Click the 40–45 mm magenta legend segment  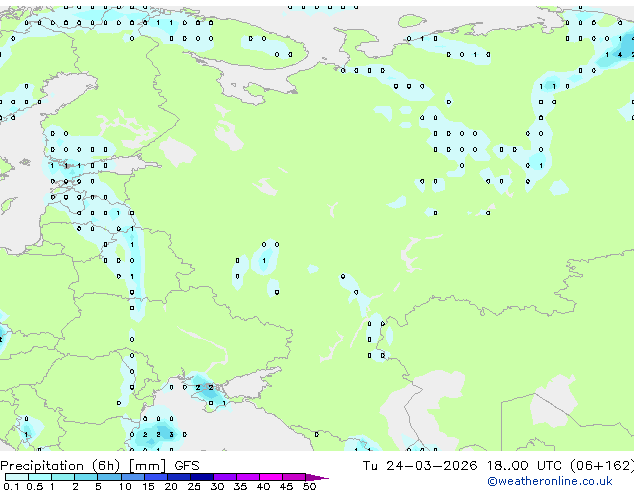tap(271, 477)
